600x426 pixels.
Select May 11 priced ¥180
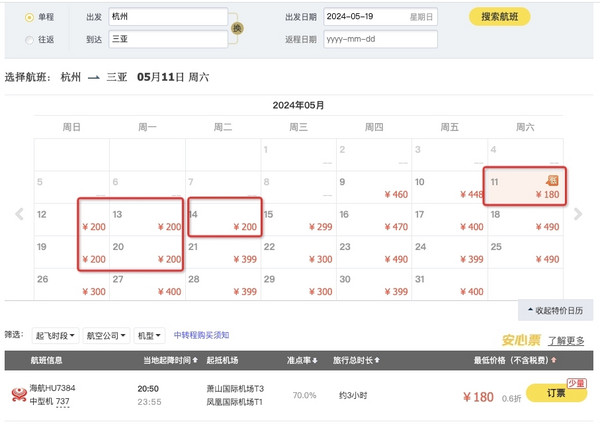coord(525,187)
